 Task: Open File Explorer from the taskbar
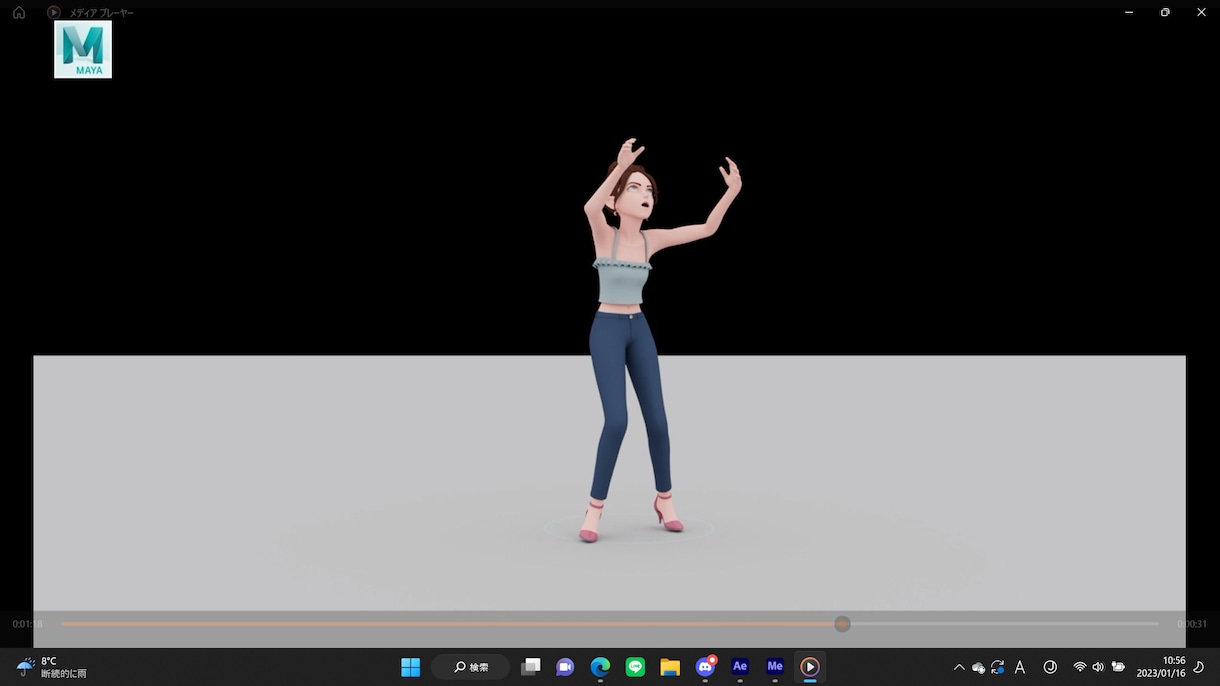(x=670, y=667)
